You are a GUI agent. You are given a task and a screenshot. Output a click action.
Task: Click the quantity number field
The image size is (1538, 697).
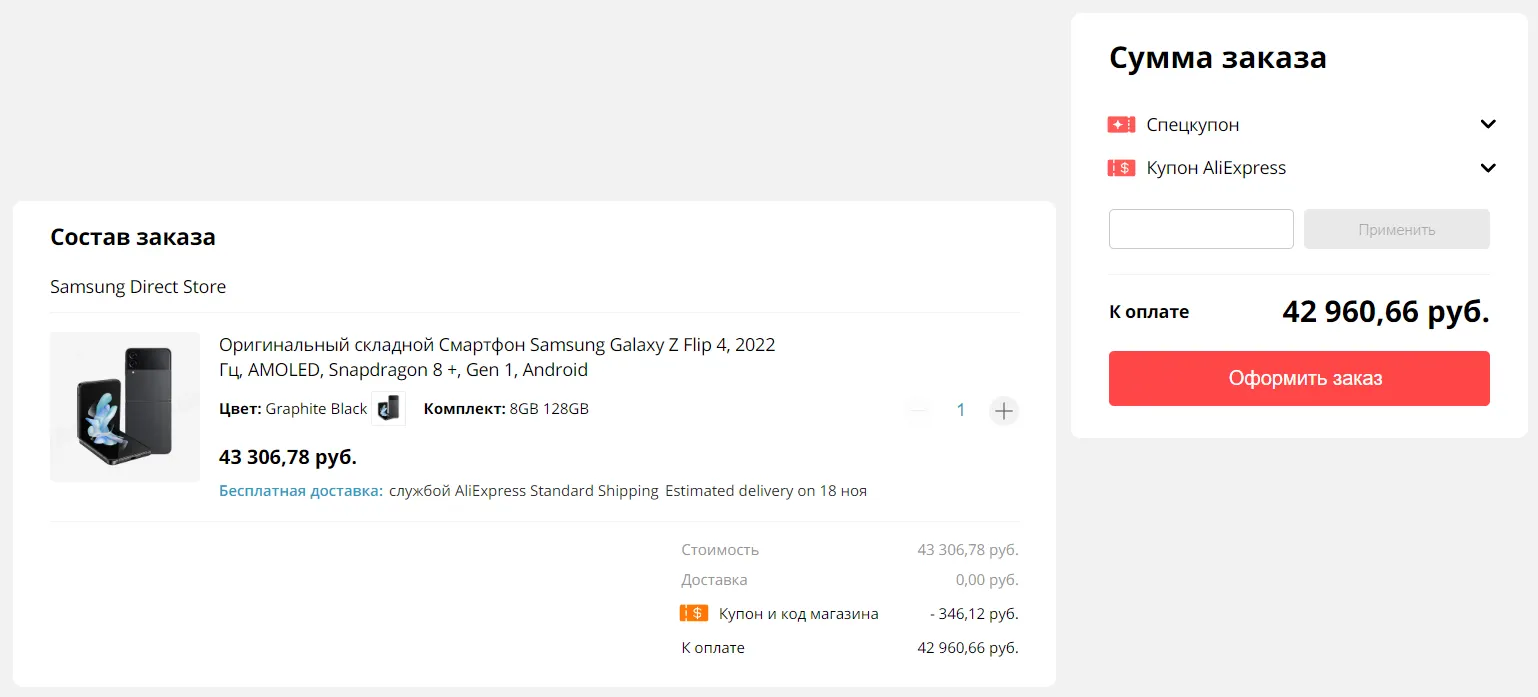tap(961, 410)
